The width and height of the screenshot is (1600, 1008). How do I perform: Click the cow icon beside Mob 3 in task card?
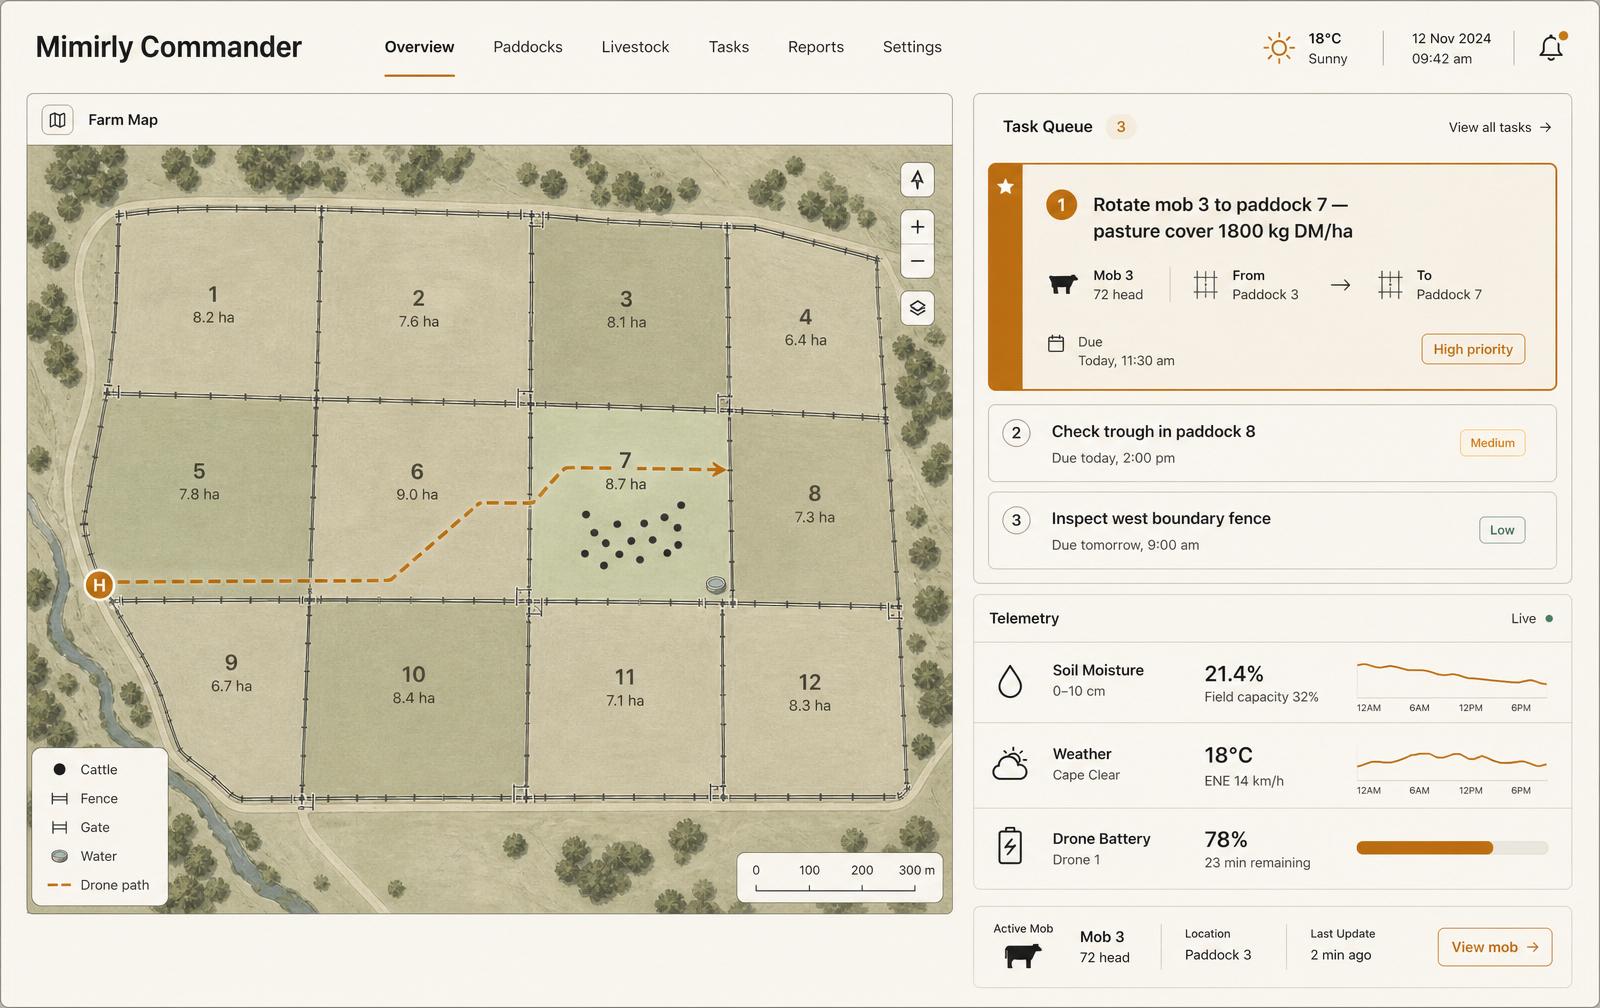tap(1062, 285)
